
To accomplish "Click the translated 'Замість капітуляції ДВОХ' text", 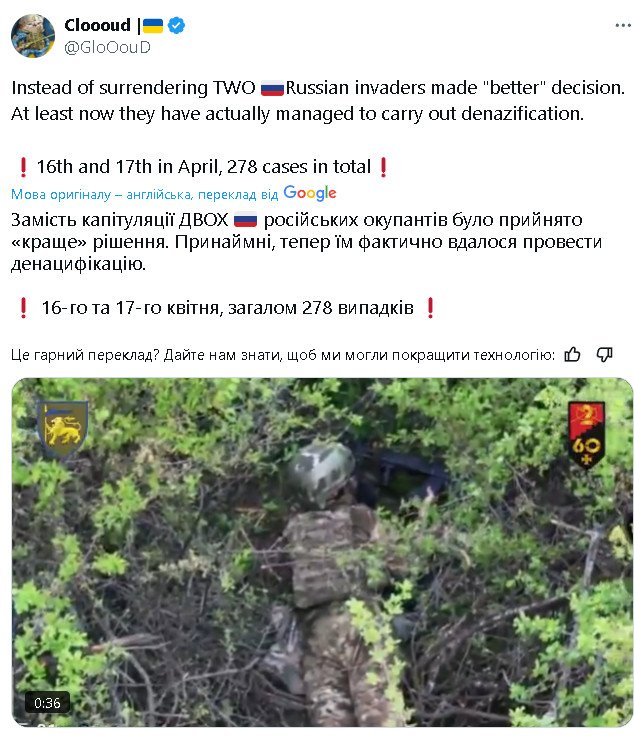I will [x=120, y=220].
